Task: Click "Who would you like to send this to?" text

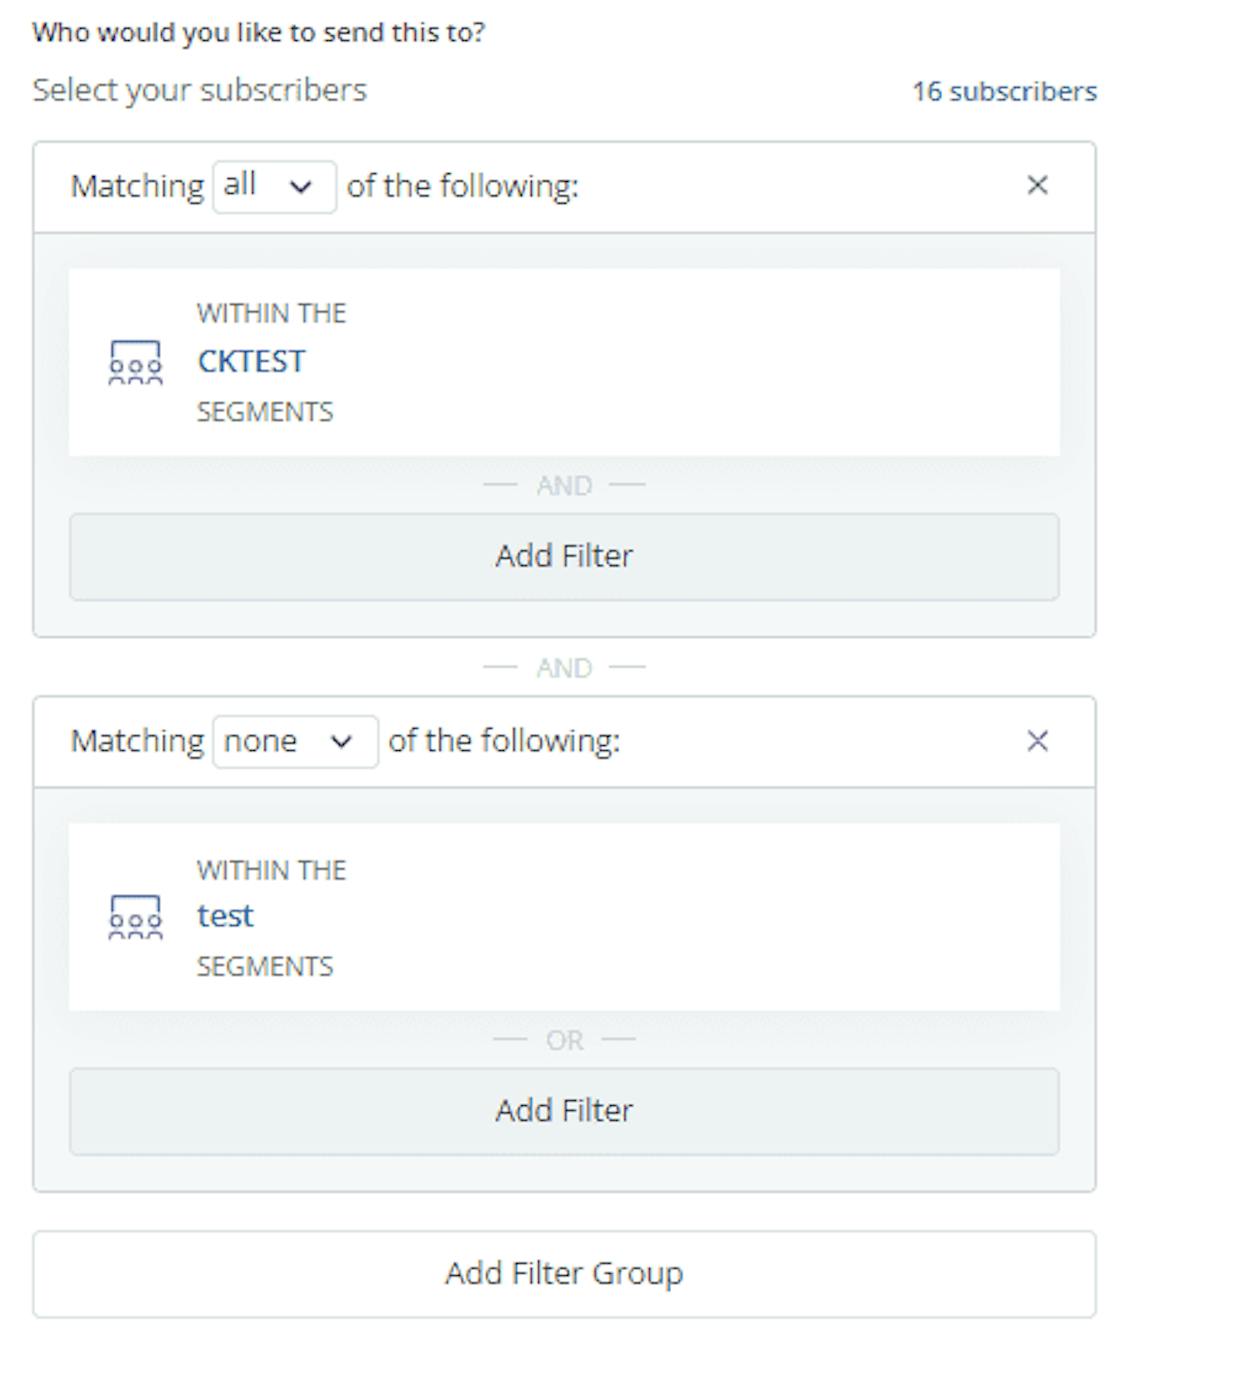Action: tap(258, 32)
